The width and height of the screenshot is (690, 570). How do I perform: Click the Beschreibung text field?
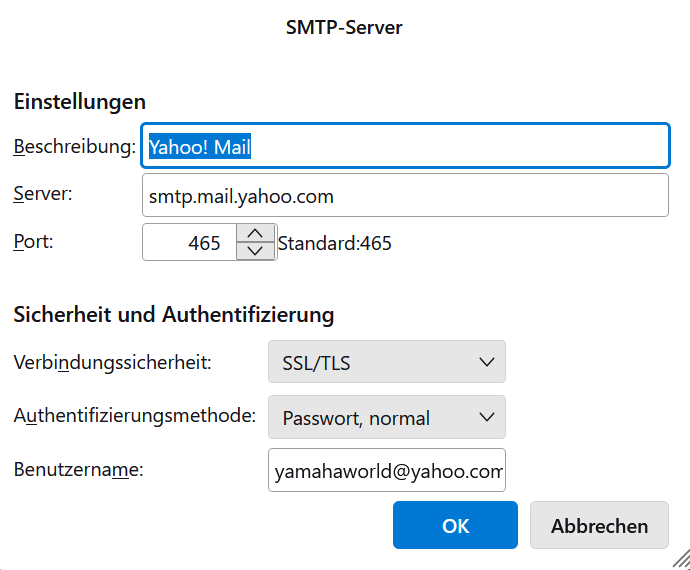click(x=405, y=146)
